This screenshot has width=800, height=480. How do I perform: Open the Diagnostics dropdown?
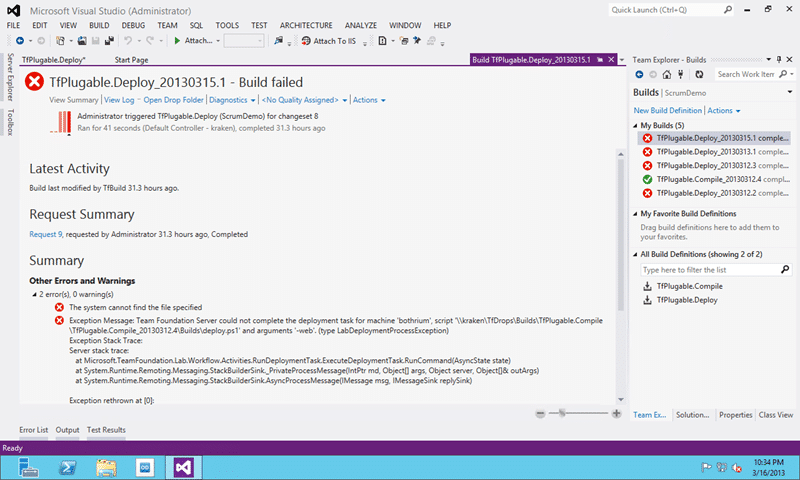[252, 100]
